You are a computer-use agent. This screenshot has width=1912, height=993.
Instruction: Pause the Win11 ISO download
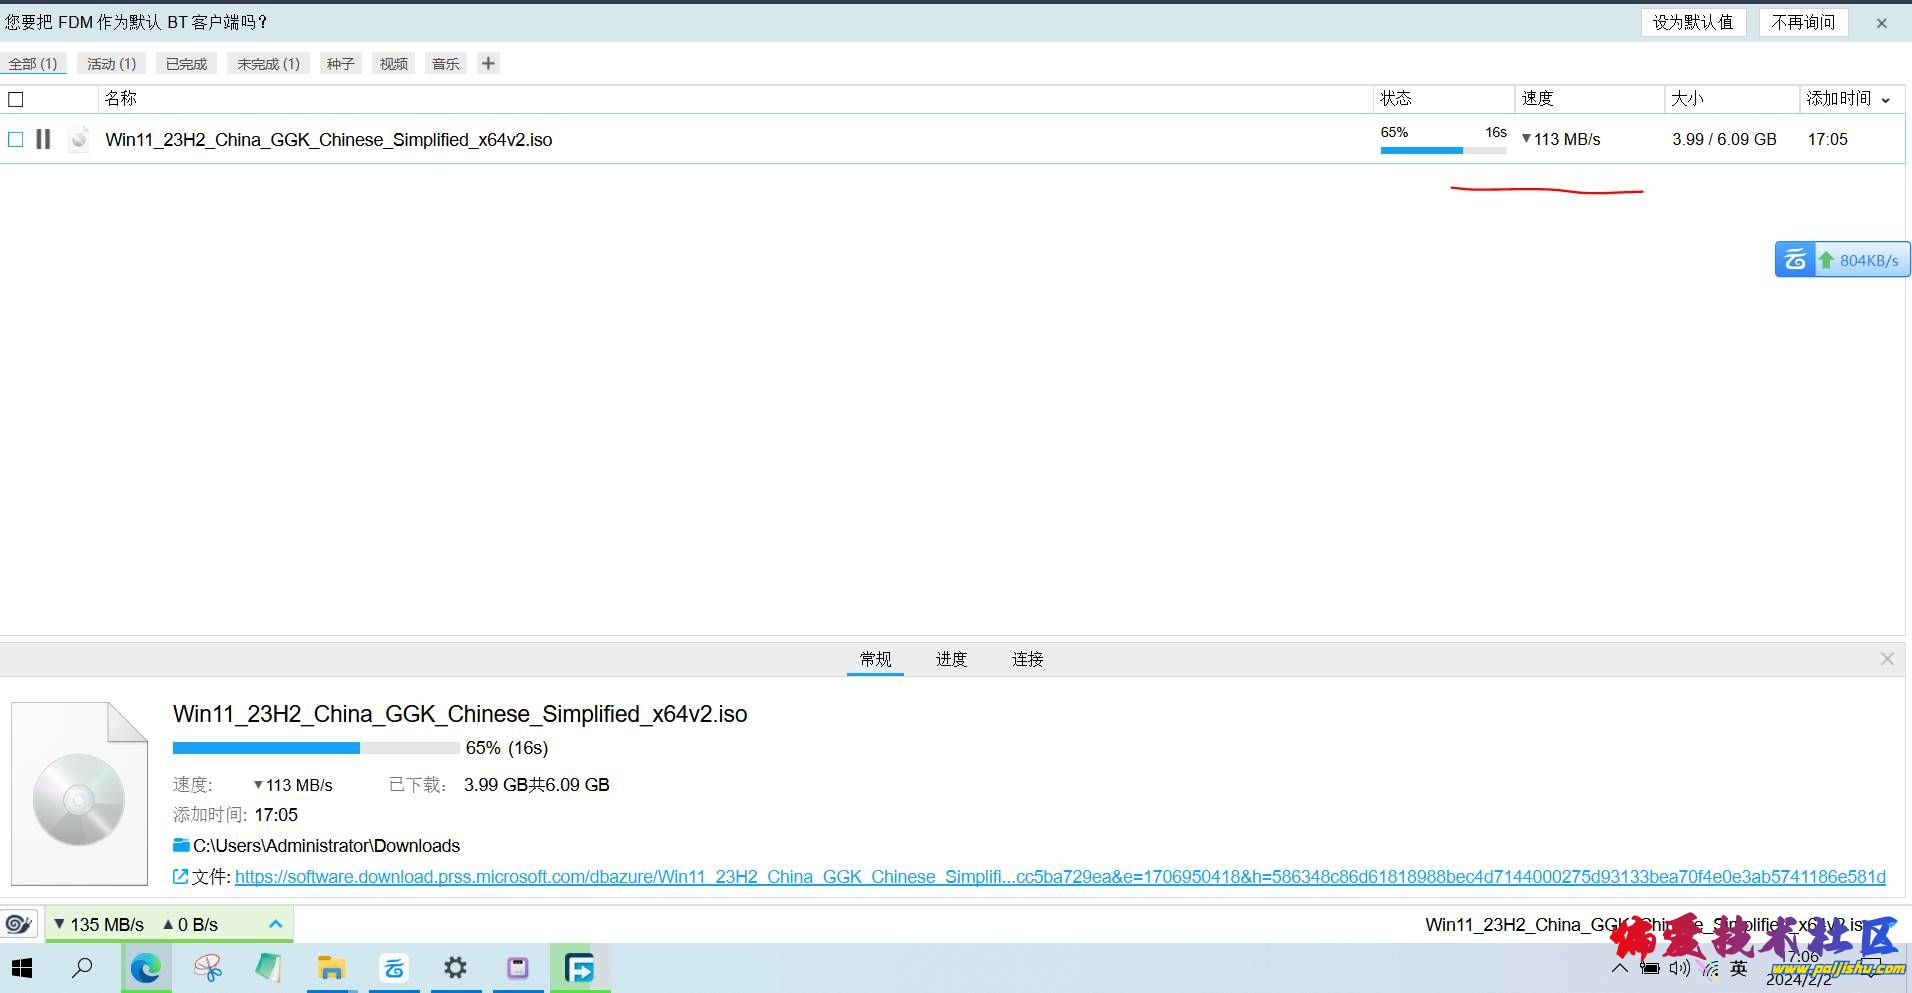43,139
